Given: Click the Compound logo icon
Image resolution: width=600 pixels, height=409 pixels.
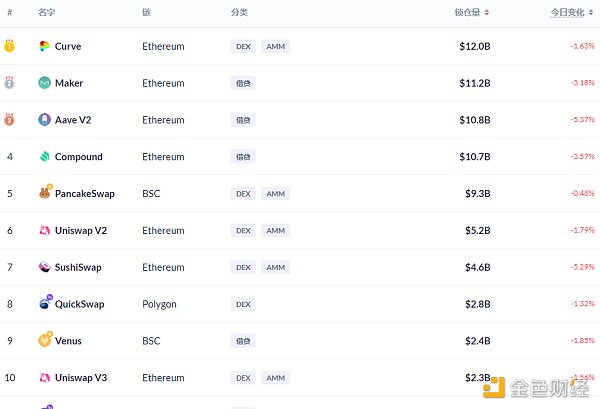Looking at the screenshot, I should click(45, 156).
